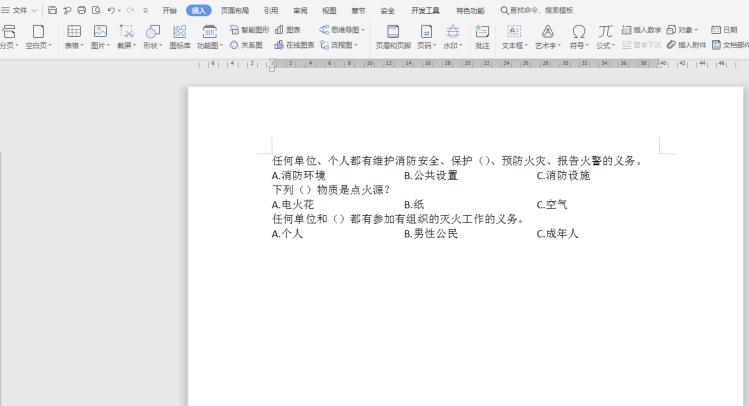Insert a 智能图形 smart graphic

(249, 30)
